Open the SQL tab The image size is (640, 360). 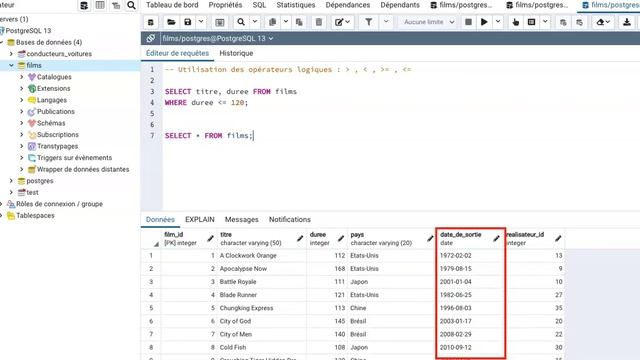point(259,5)
